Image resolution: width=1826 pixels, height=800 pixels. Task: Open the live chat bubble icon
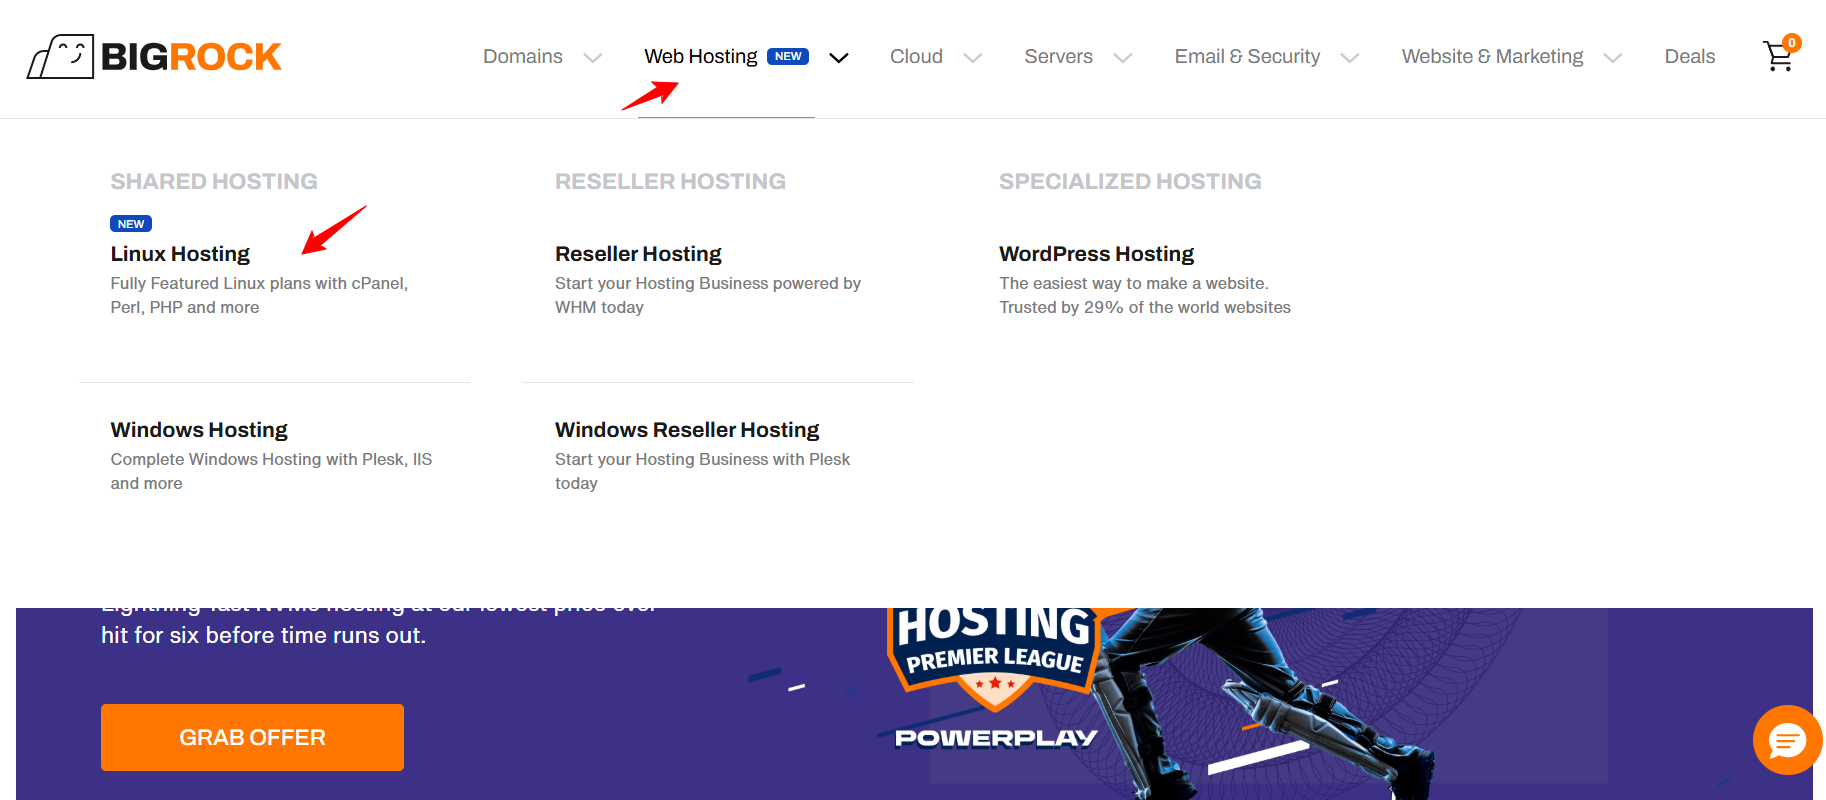point(1787,740)
